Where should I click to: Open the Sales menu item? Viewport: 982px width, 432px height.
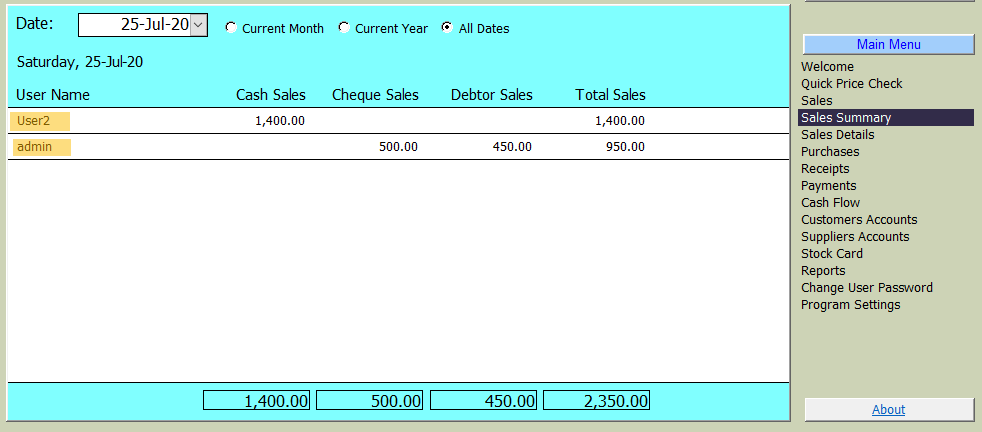[816, 101]
